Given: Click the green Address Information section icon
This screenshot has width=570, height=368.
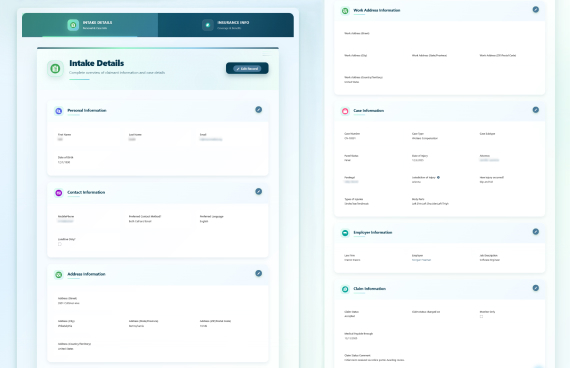Looking at the screenshot, I should click(59, 275).
